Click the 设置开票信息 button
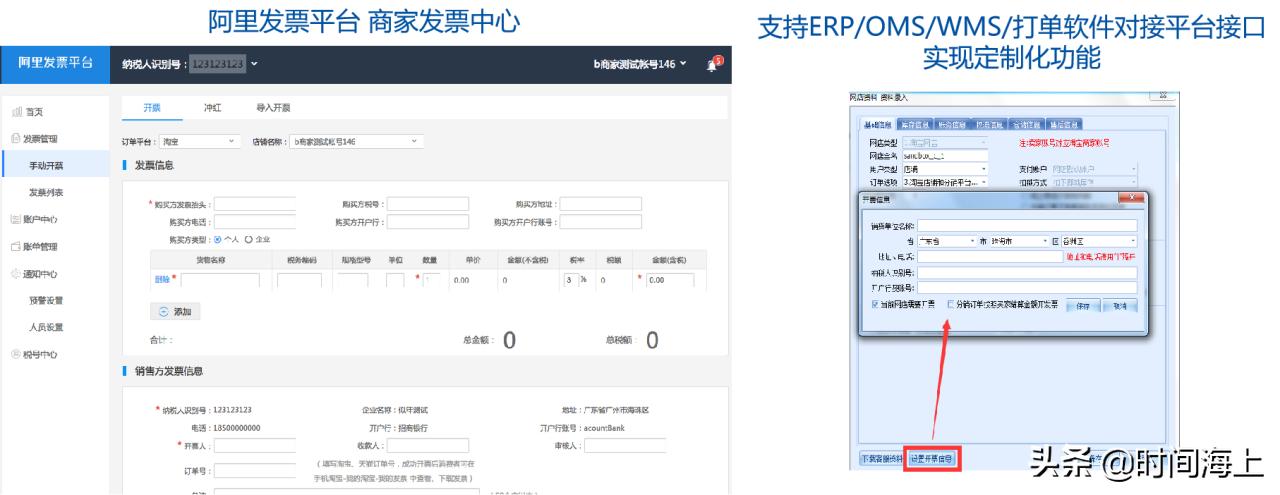This screenshot has width=1280, height=495. coord(932,459)
